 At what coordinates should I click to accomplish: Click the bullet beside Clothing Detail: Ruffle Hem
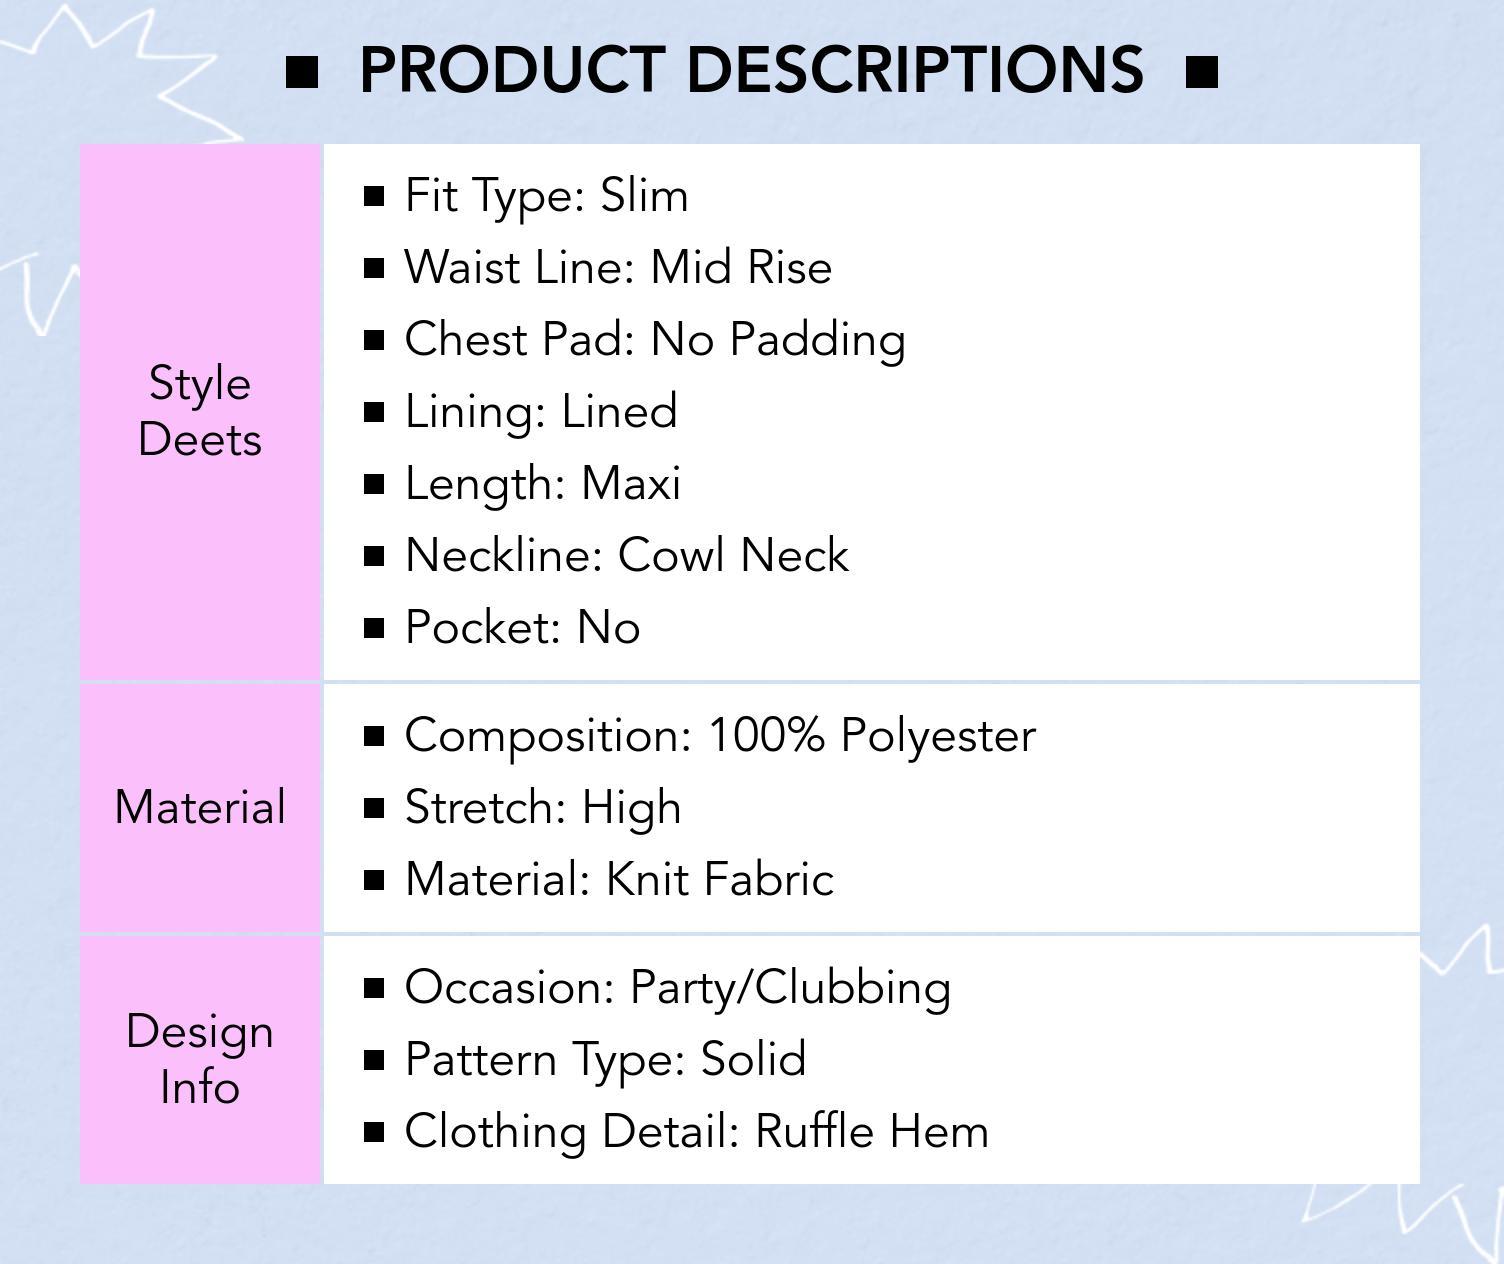pyautogui.click(x=375, y=1132)
